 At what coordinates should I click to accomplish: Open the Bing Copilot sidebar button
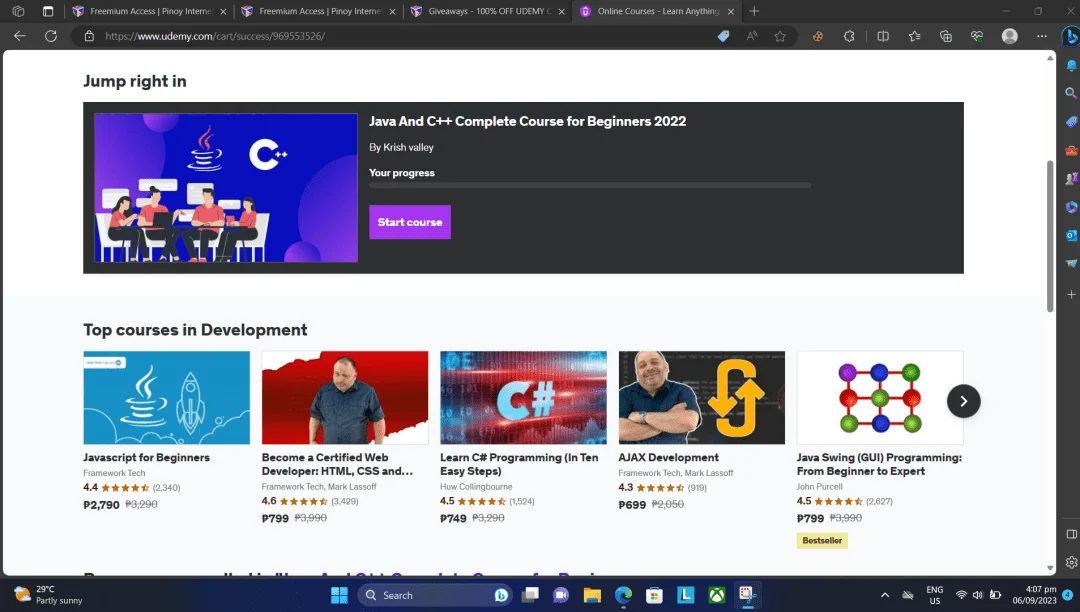pos(1070,36)
